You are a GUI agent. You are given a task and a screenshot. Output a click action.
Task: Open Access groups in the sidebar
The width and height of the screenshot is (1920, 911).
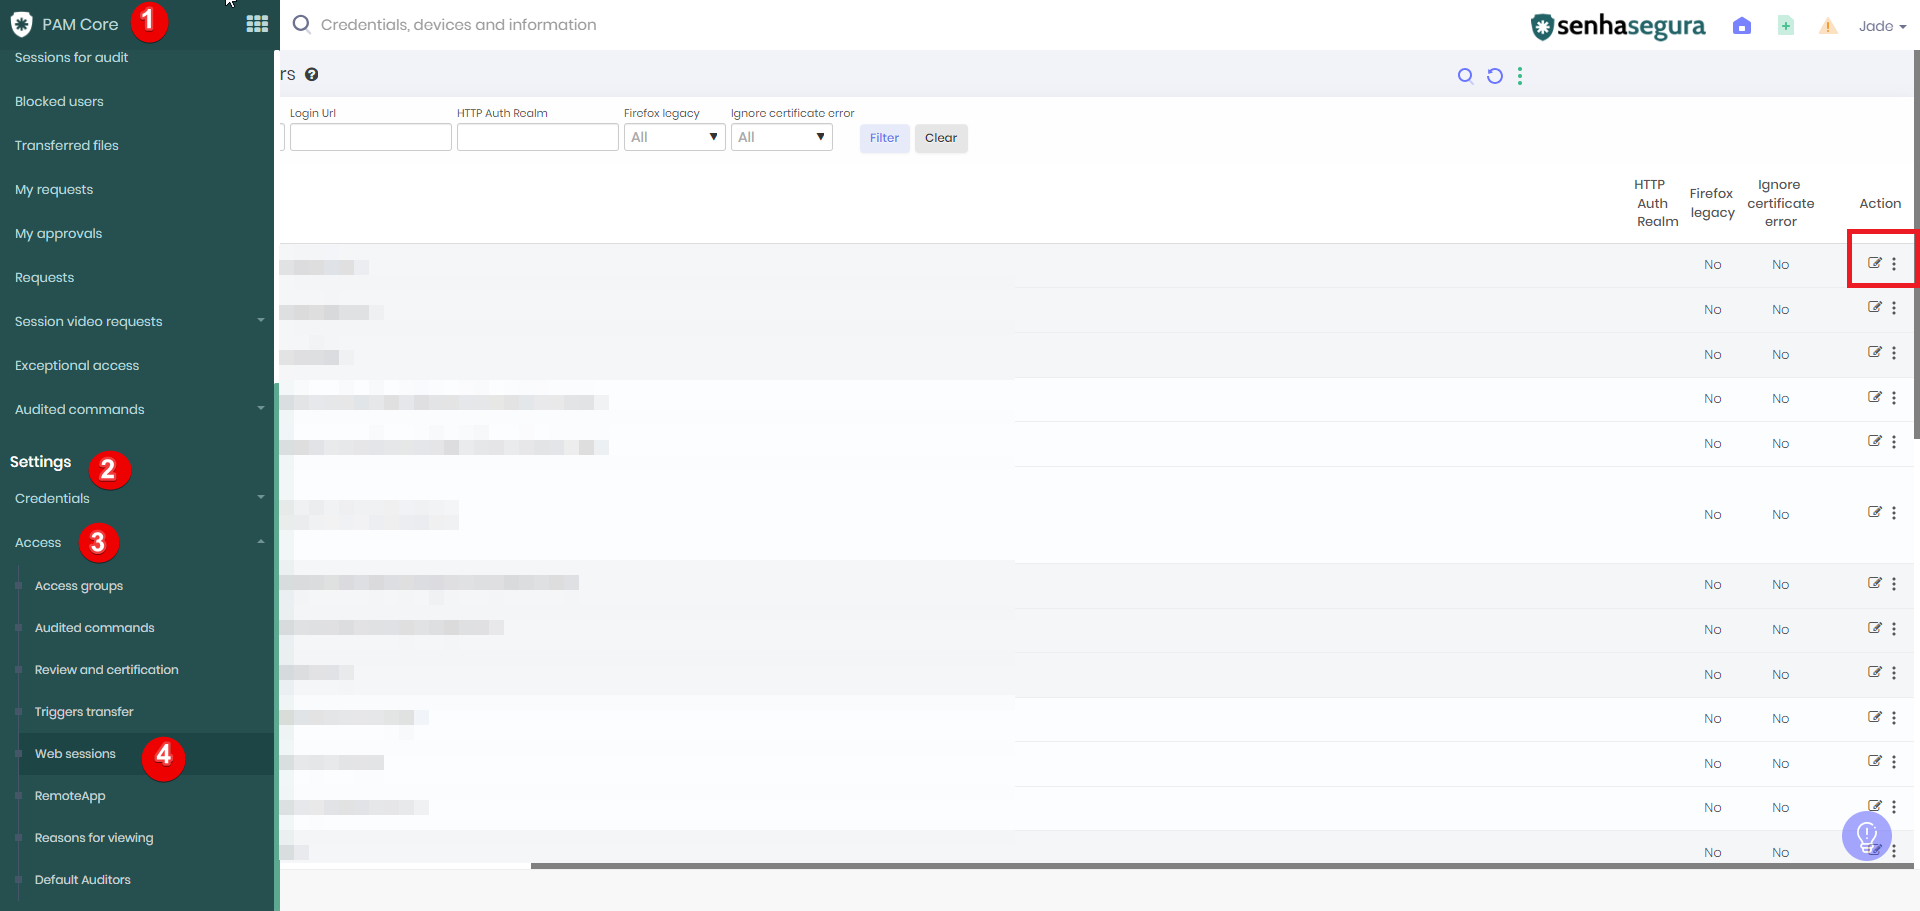click(79, 586)
